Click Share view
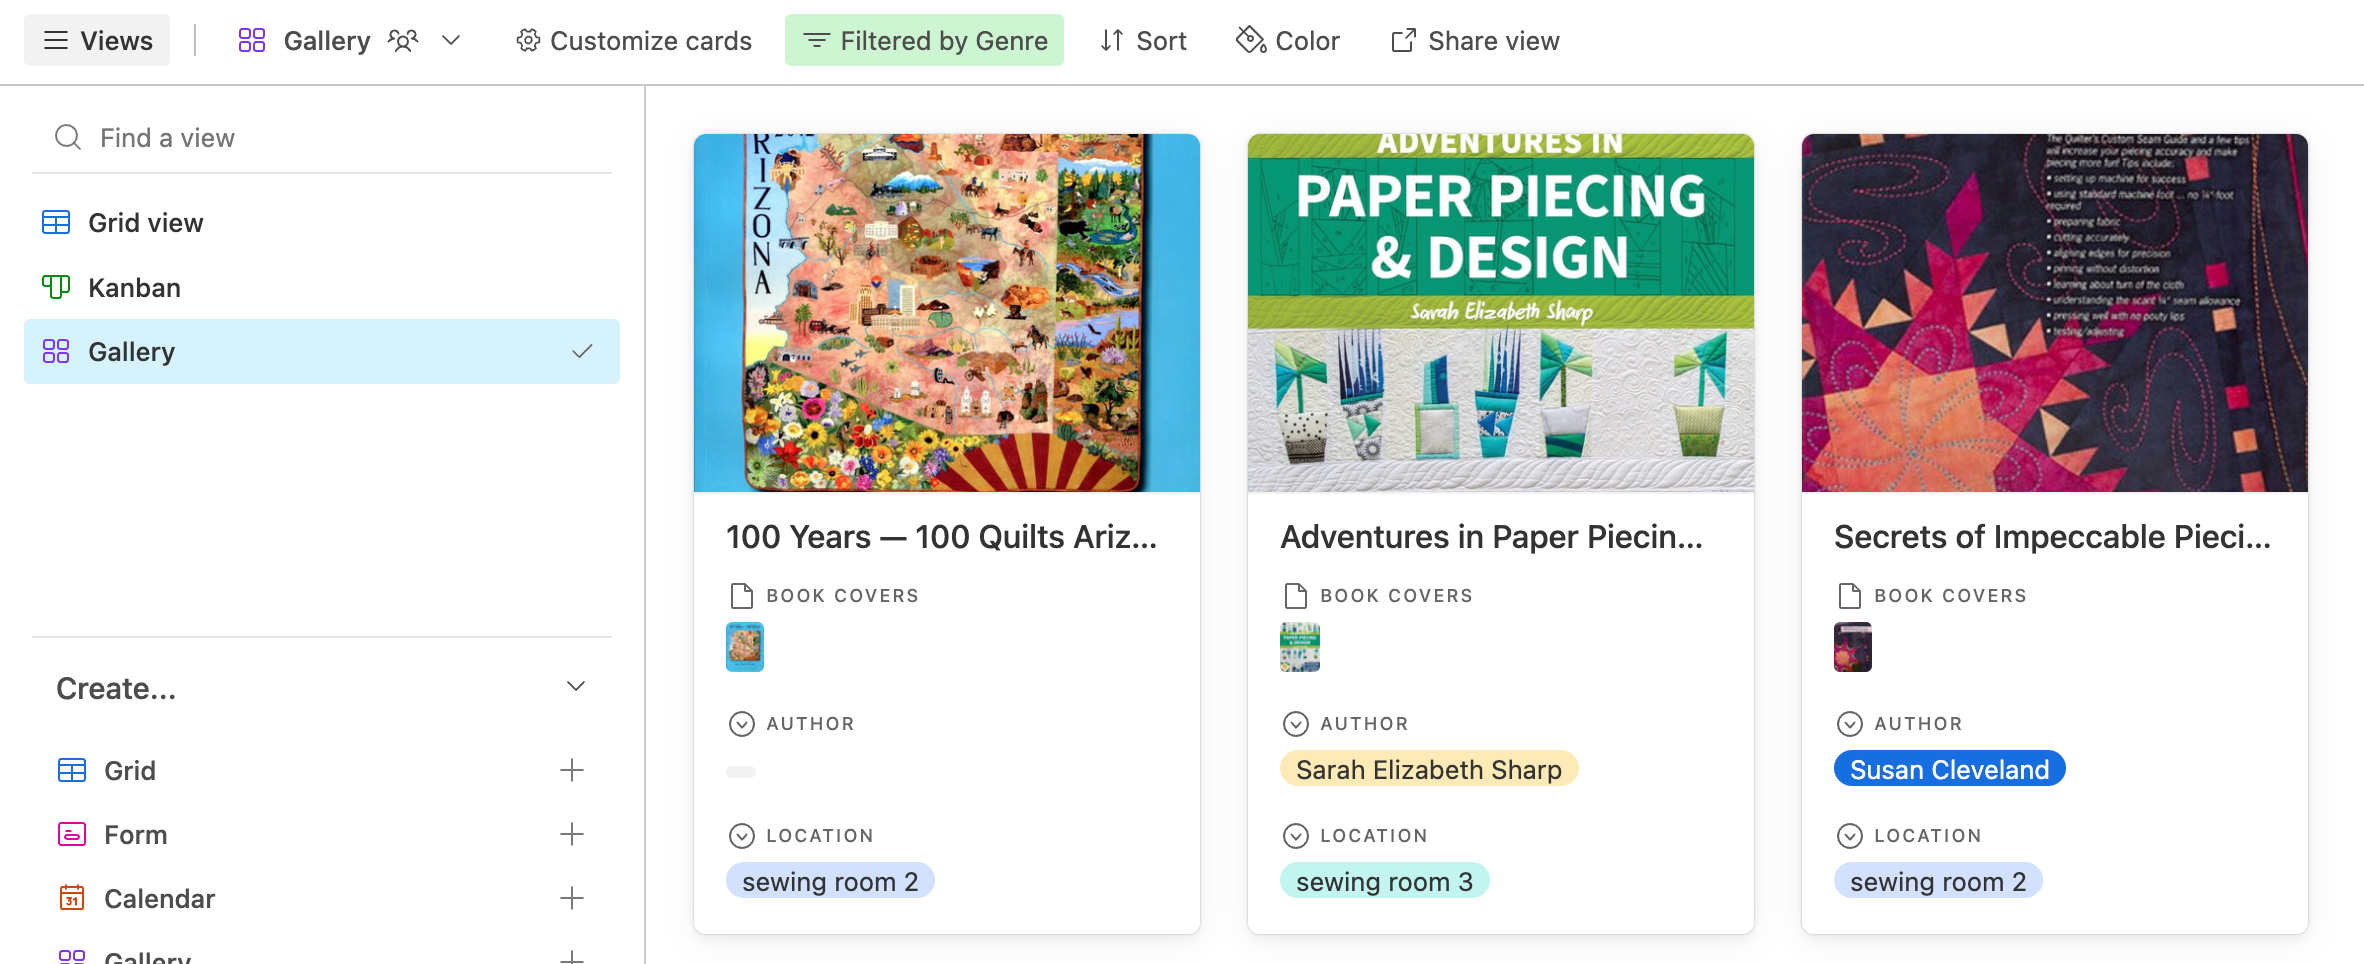The image size is (2364, 964). pyautogui.click(x=1474, y=41)
